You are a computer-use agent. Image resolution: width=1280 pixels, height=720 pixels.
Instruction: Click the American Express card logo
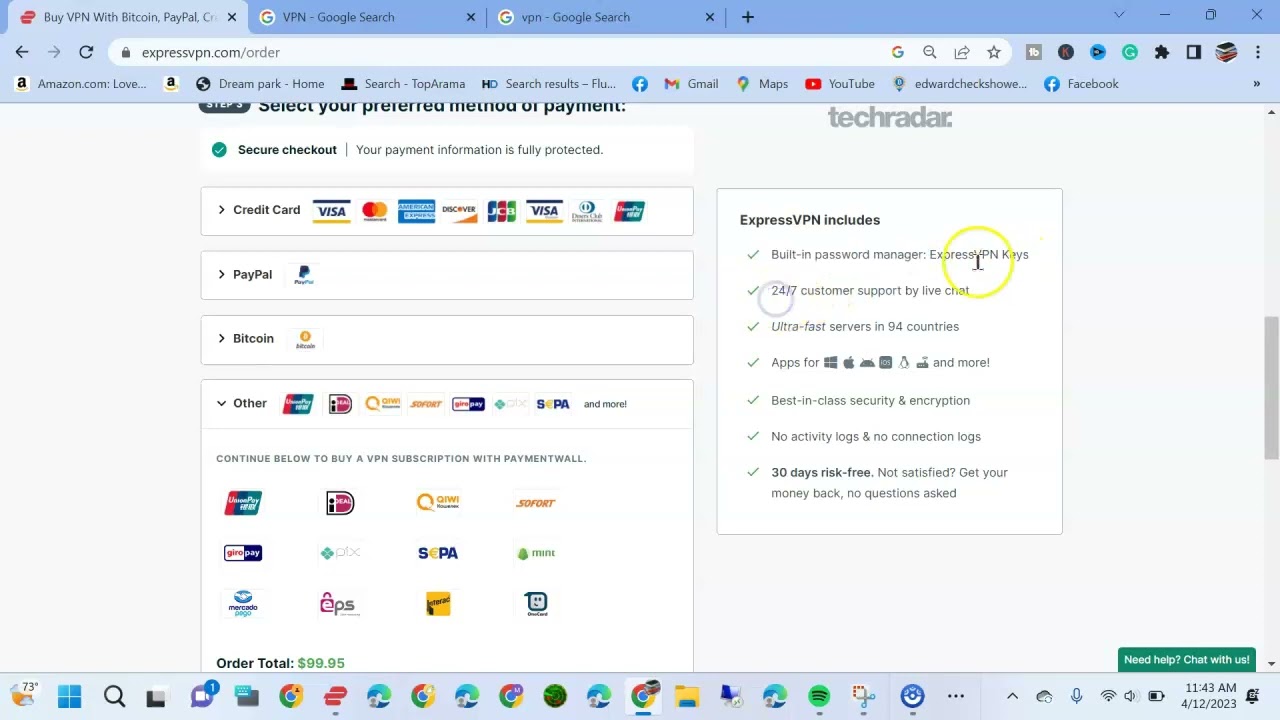click(x=416, y=211)
